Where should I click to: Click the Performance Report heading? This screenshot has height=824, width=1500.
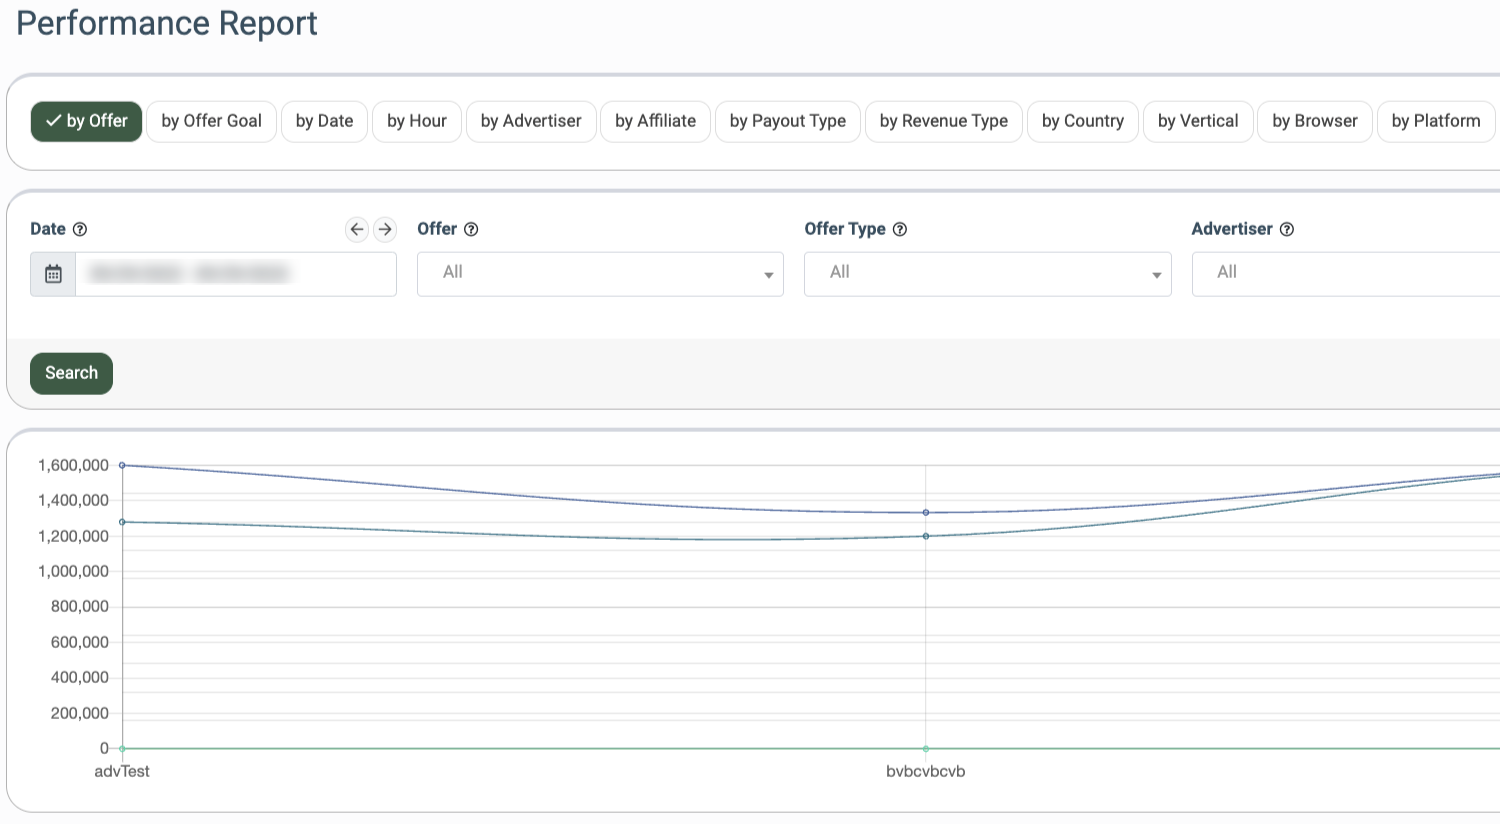tap(167, 23)
